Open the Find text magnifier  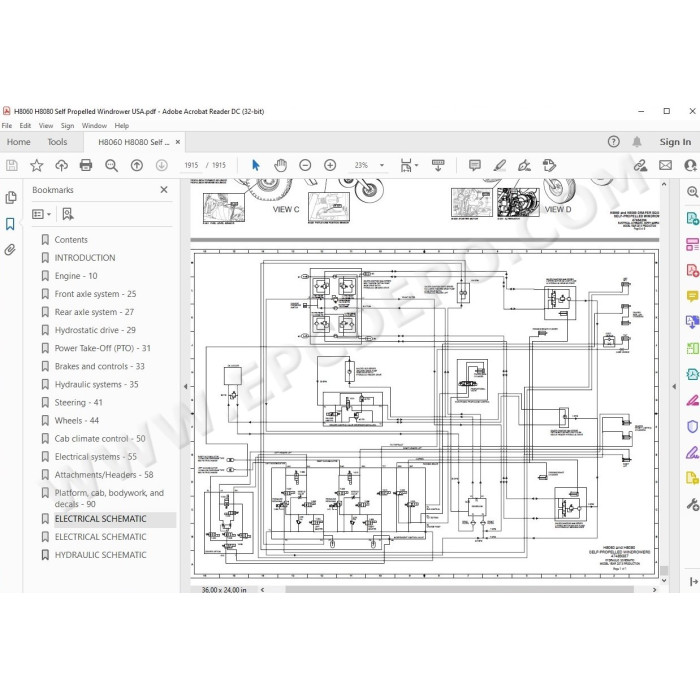[111, 166]
